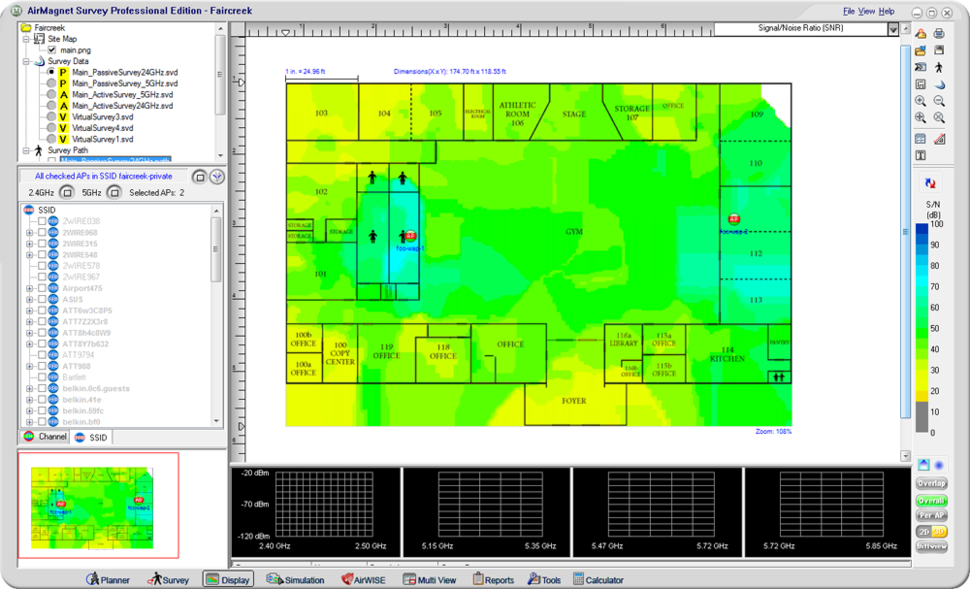Expand the 2WIRE068 SSID node
The height and width of the screenshot is (589, 970).
[x=29, y=233]
